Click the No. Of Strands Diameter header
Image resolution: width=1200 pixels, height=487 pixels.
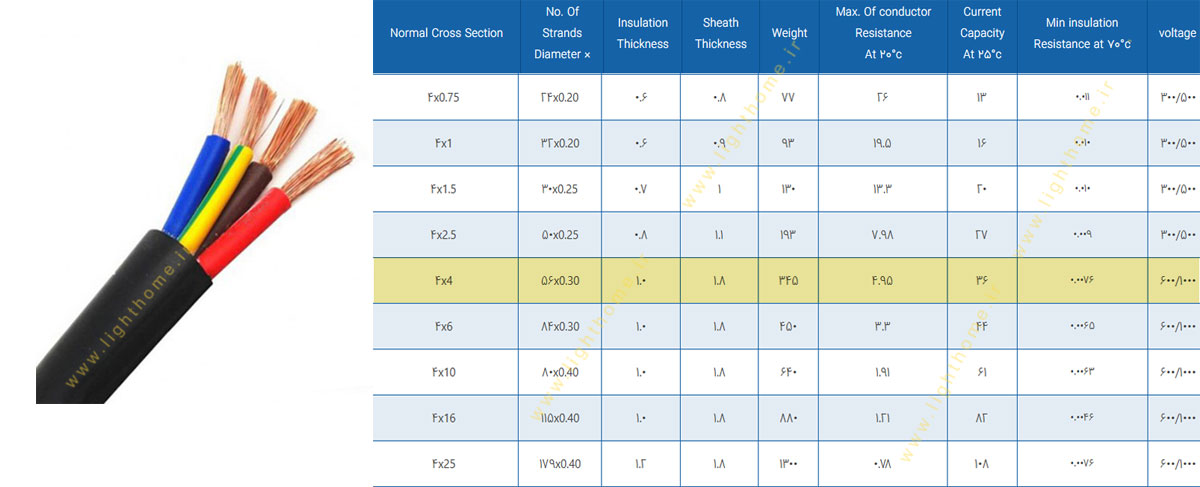coord(563,33)
